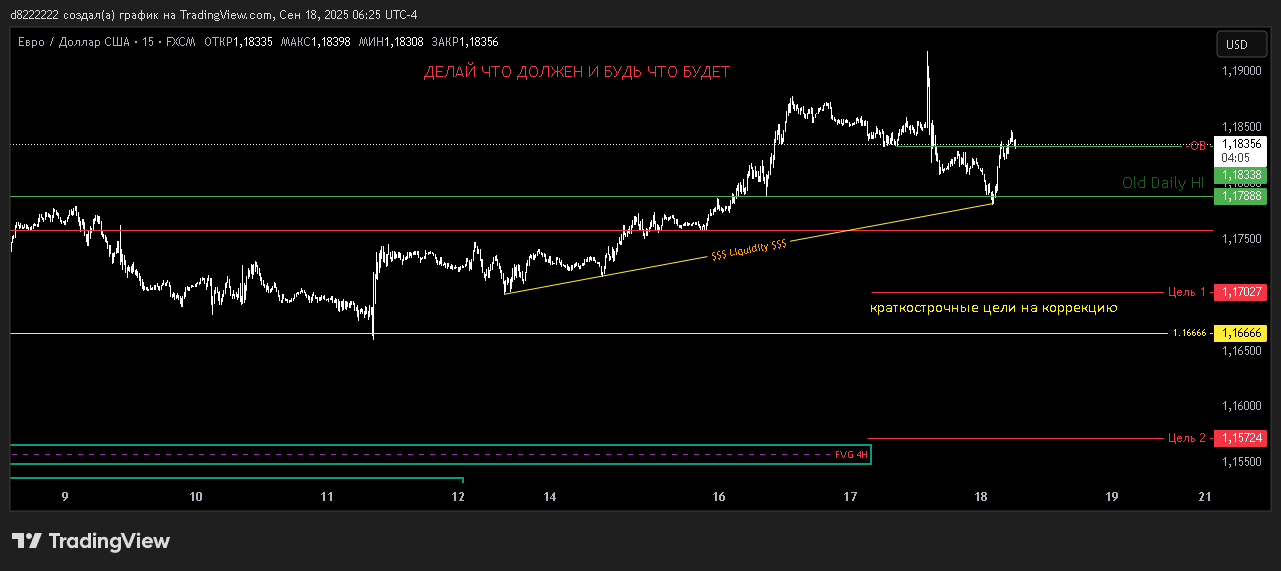Viewport: 1281px width, 571px height.
Task: Select the yellow 1,16666 price tag
Action: [x=1240, y=333]
